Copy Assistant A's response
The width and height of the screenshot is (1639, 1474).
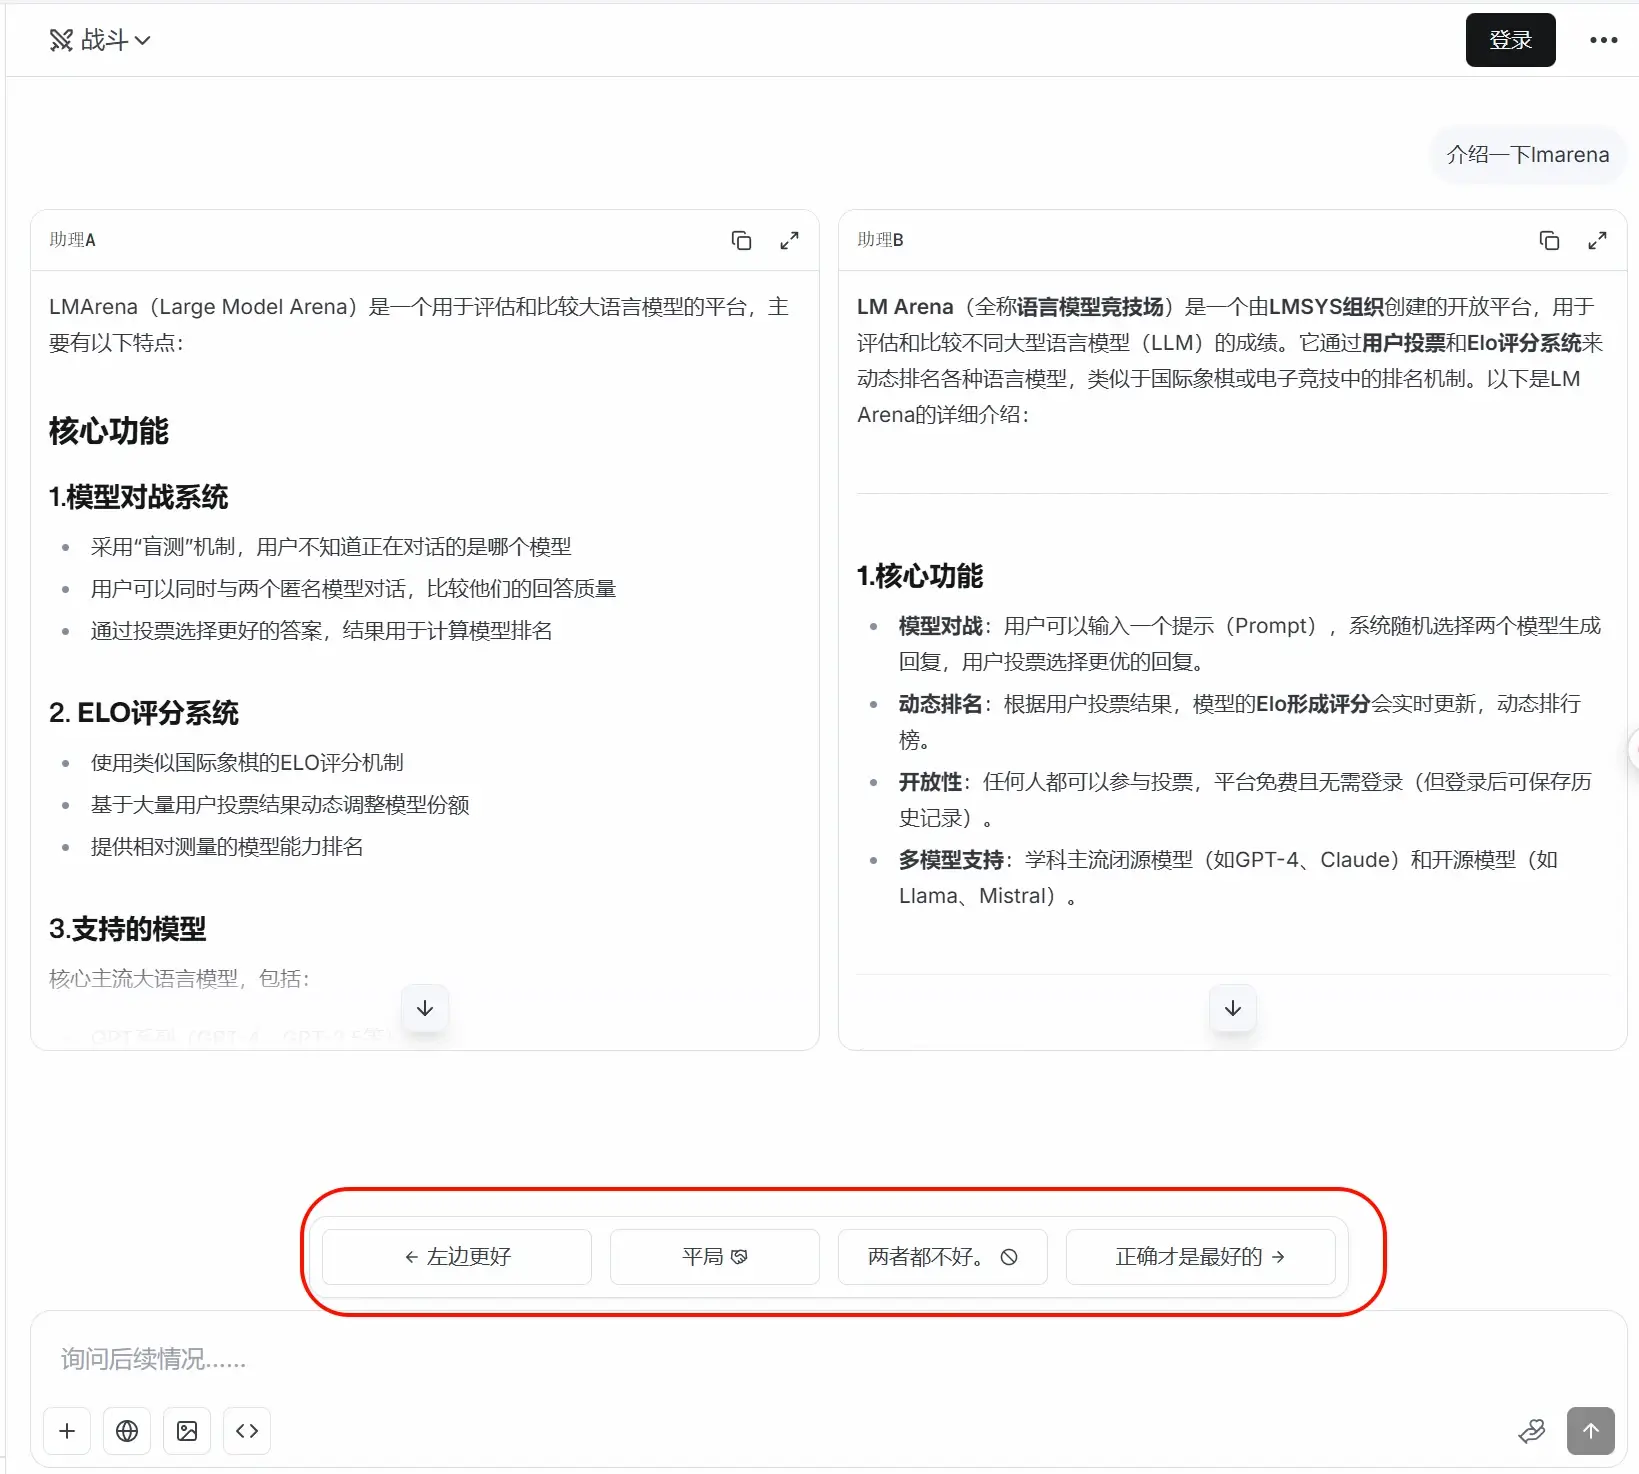point(741,240)
